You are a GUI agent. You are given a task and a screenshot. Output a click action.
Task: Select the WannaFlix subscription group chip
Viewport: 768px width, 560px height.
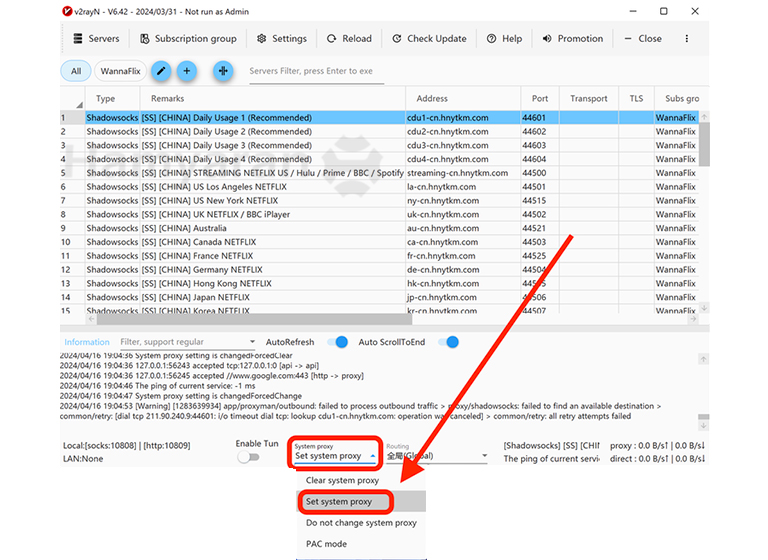pyautogui.click(x=120, y=71)
